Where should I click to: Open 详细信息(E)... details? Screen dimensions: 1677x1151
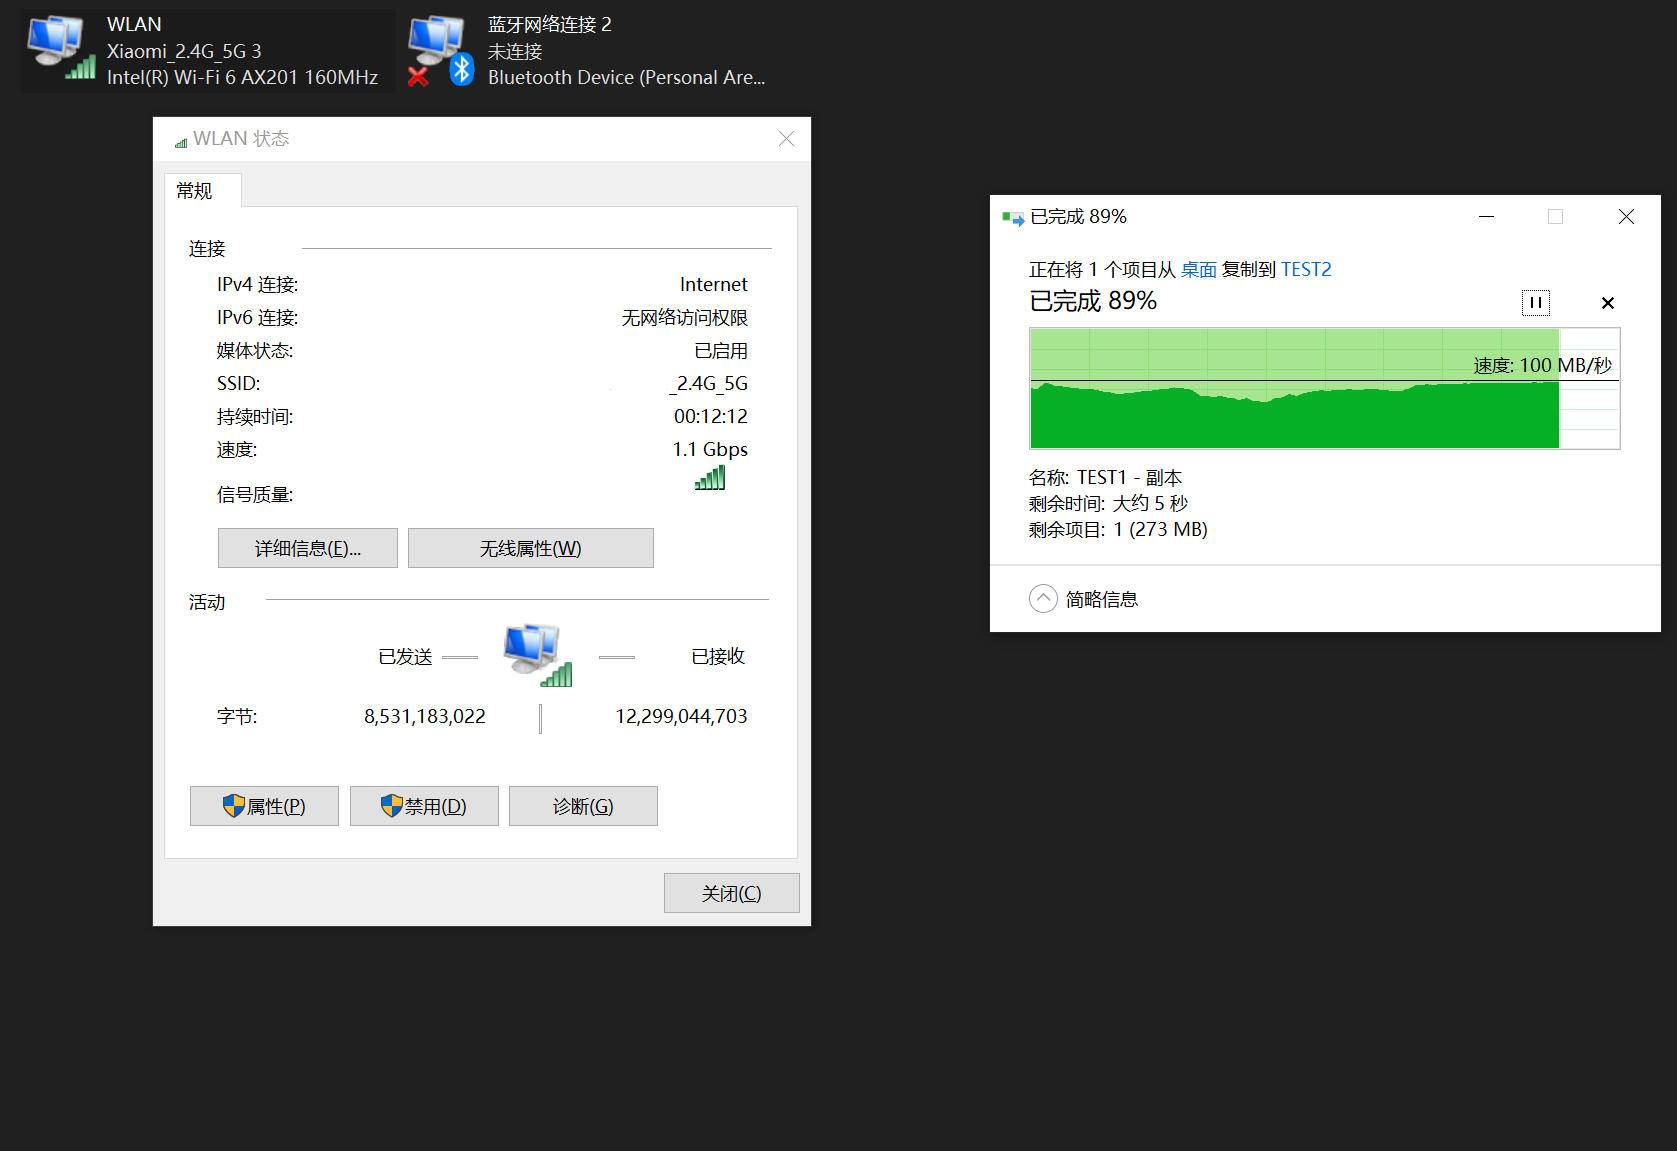[x=308, y=548]
